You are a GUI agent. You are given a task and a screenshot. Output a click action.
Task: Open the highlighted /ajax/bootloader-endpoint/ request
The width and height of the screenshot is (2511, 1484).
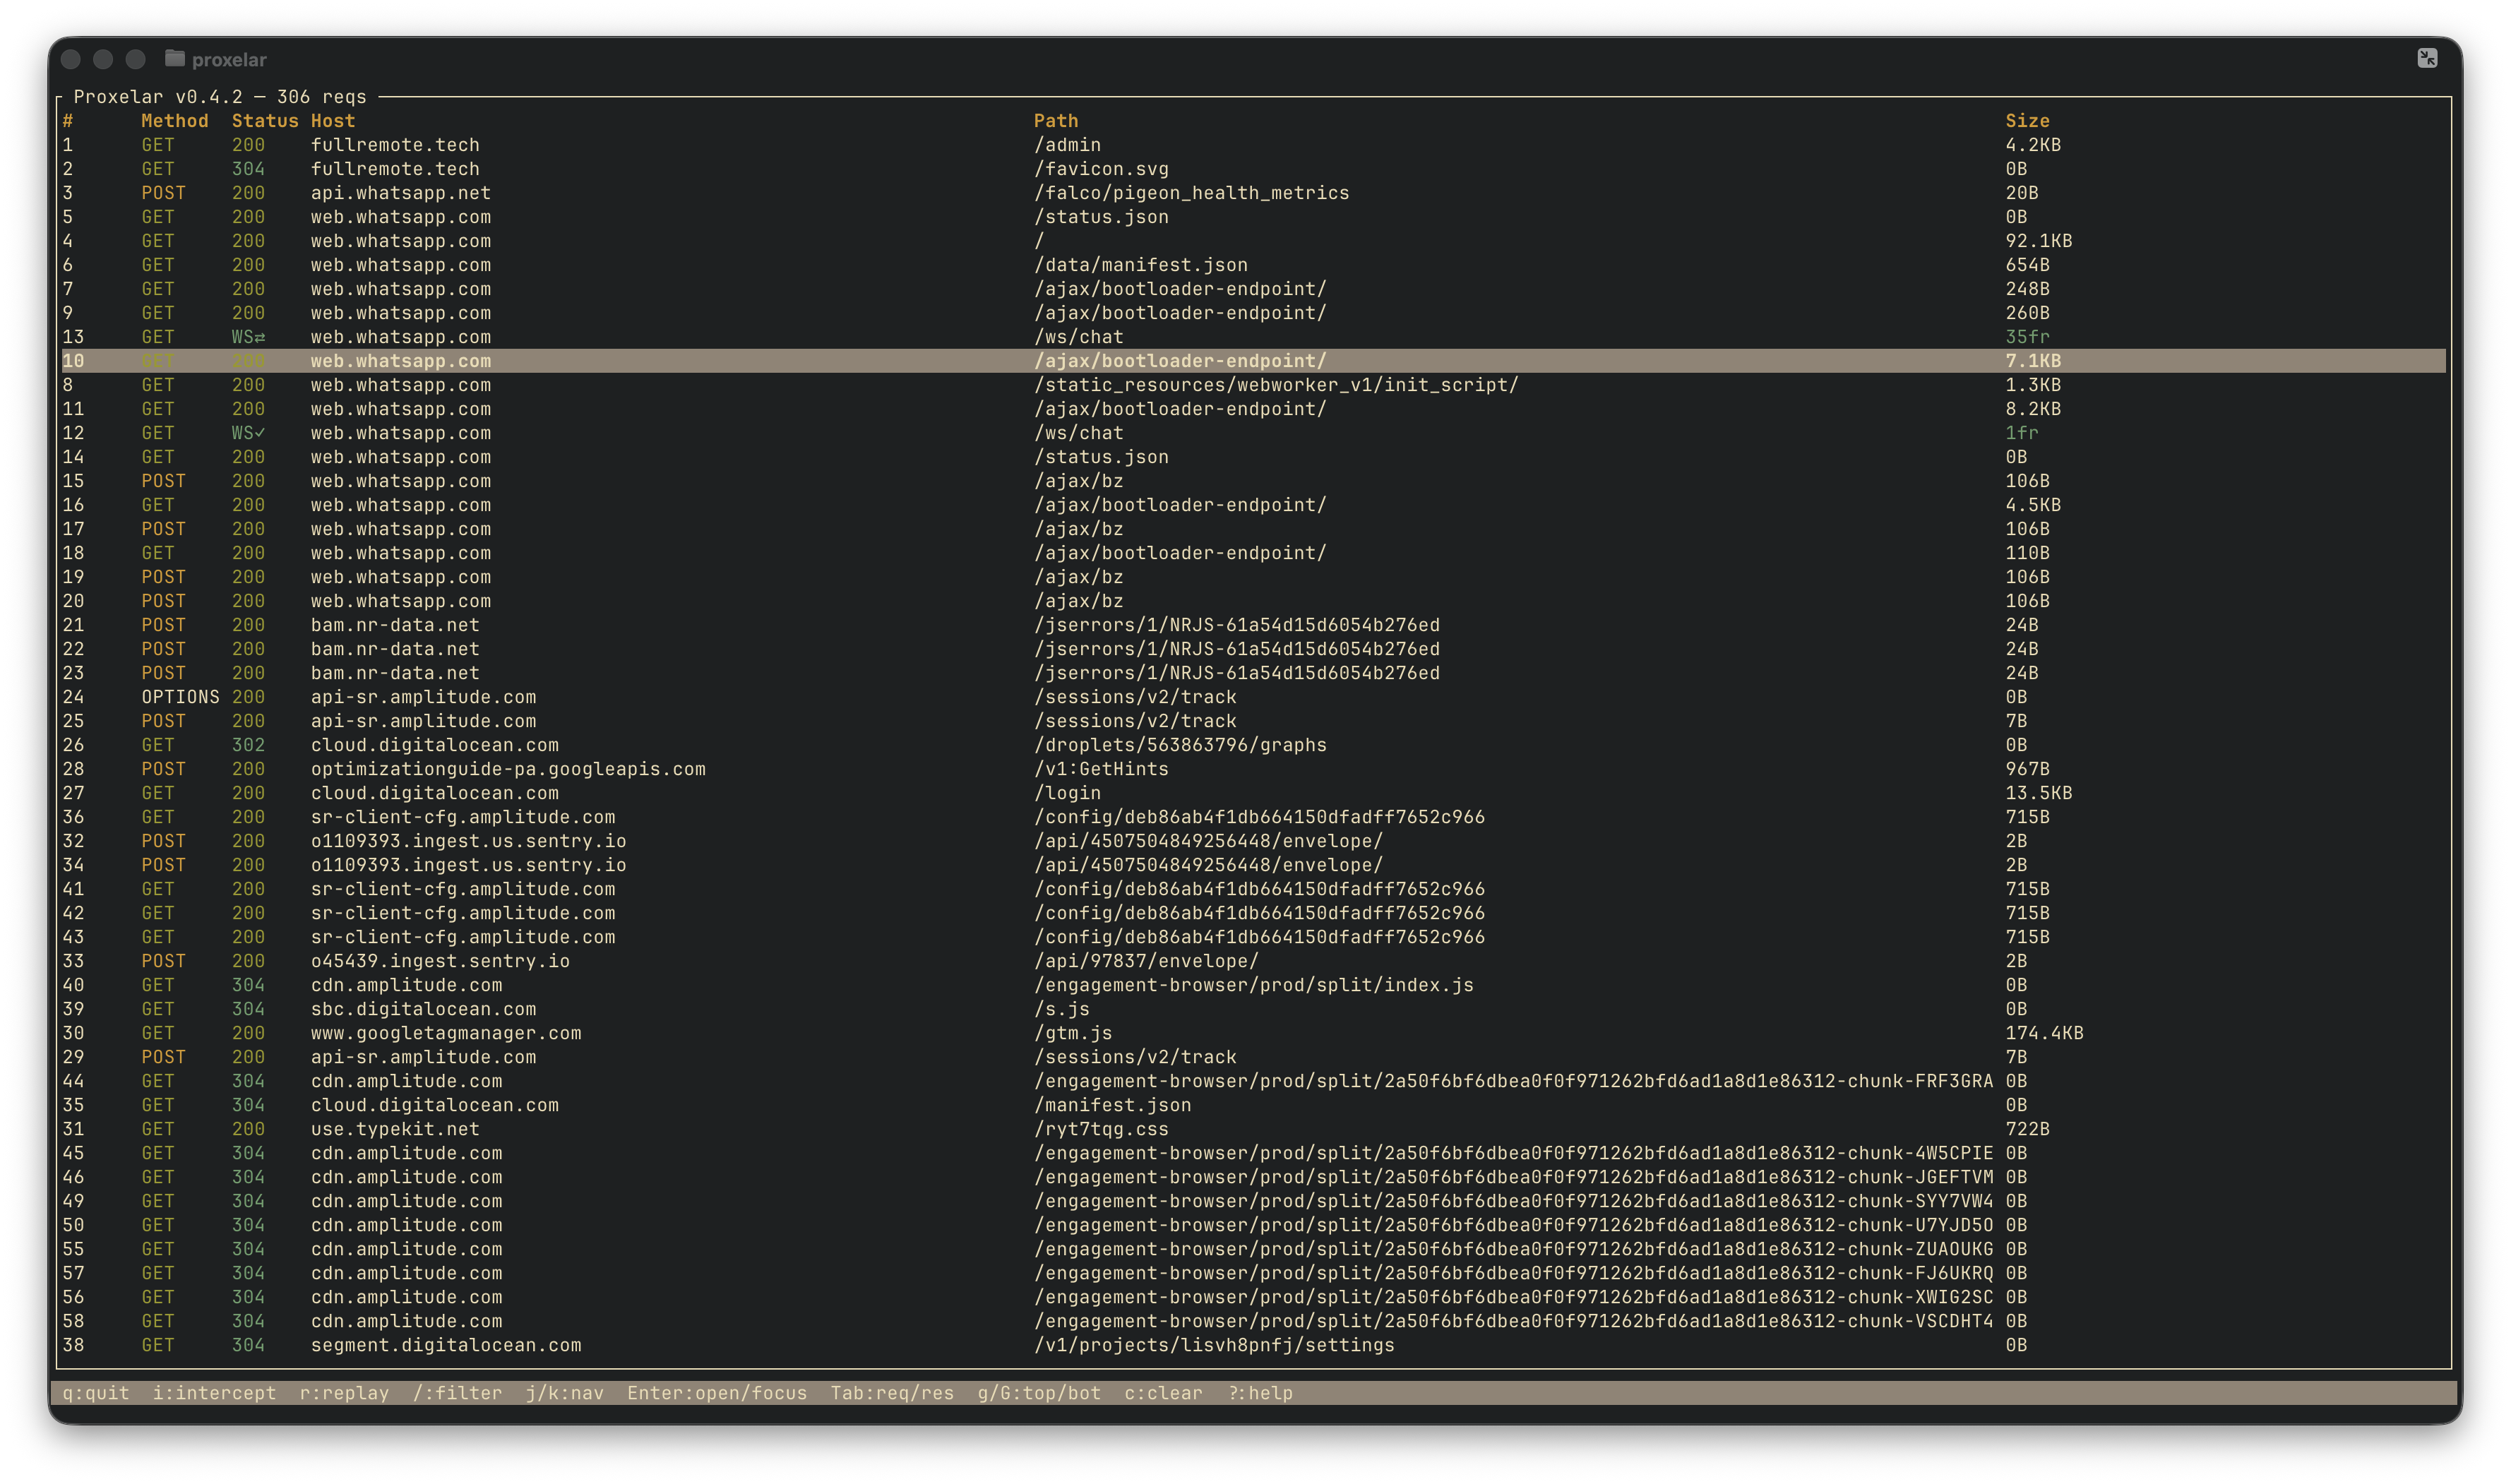coord(1180,361)
